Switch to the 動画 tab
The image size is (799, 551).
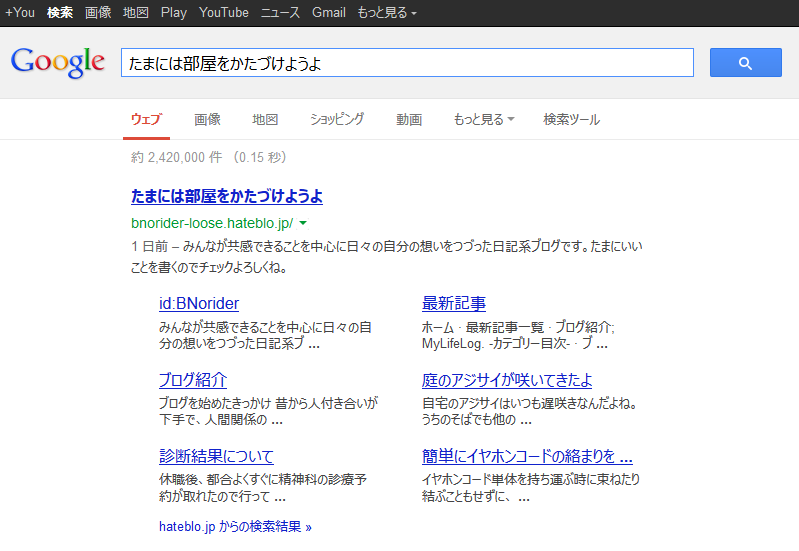pyautogui.click(x=409, y=119)
